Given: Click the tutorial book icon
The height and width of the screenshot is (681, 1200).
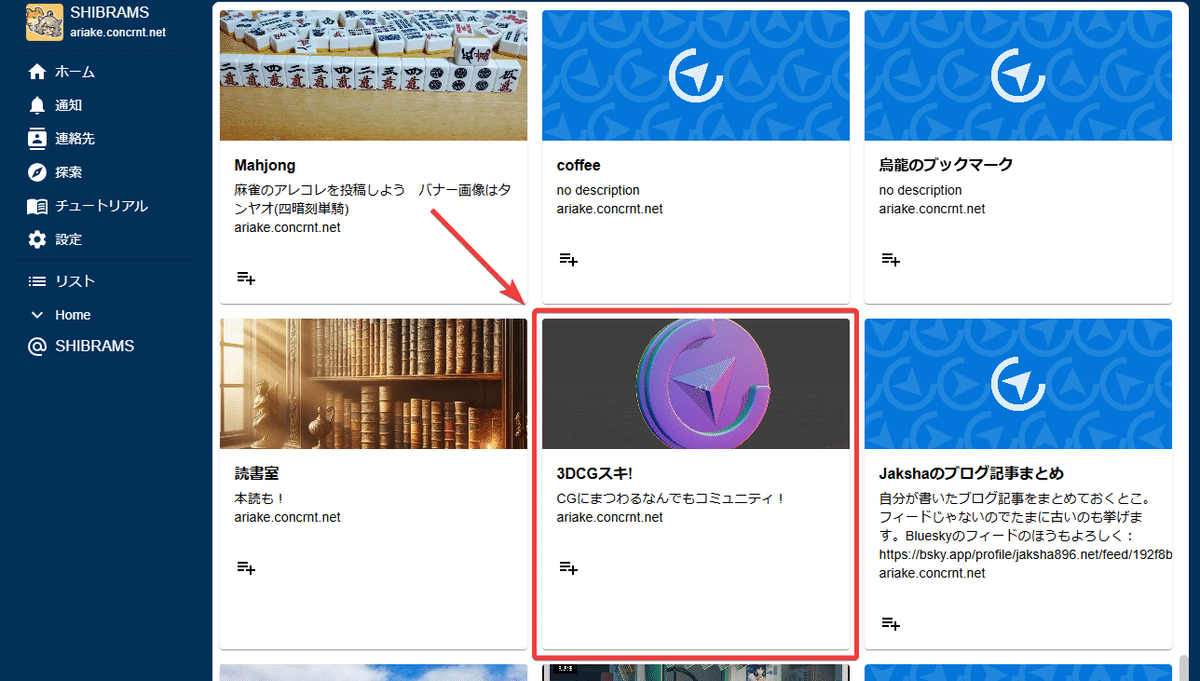Looking at the screenshot, I should 37,206.
